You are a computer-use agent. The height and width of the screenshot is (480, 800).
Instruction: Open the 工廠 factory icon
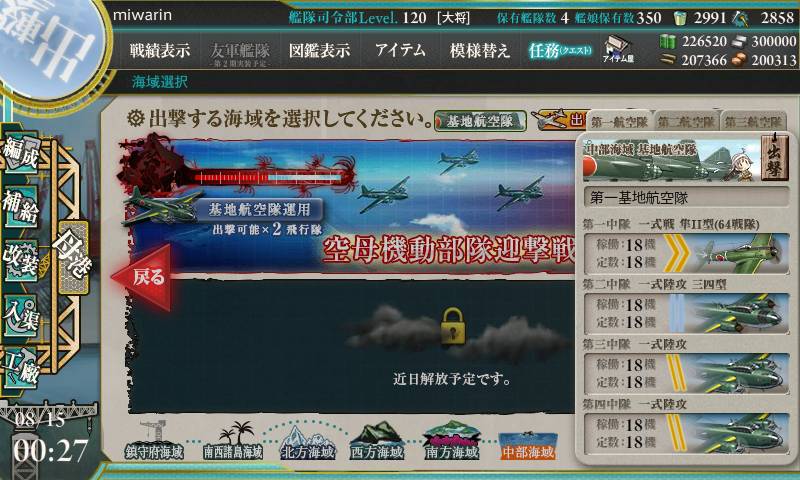point(20,369)
